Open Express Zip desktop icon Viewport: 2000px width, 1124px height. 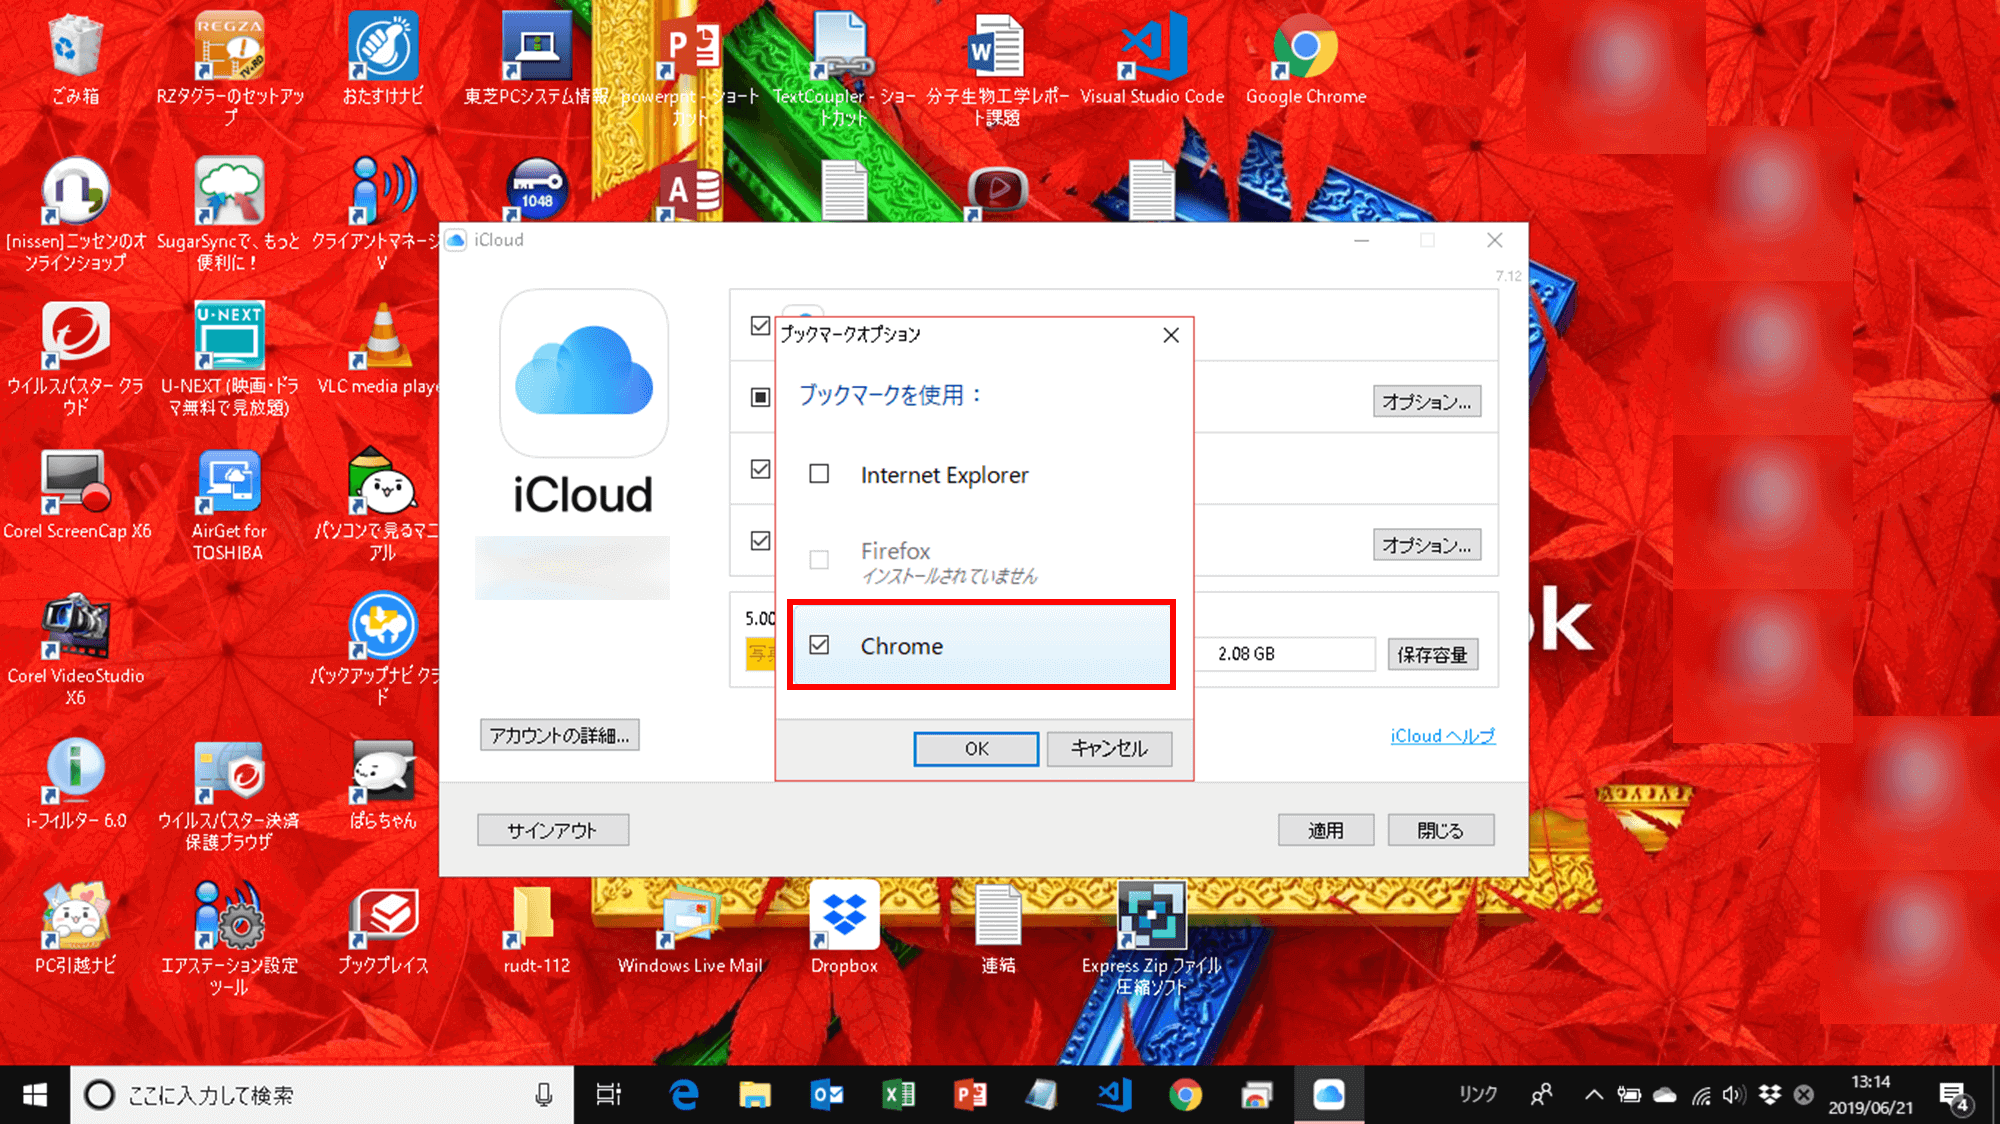point(1152,940)
